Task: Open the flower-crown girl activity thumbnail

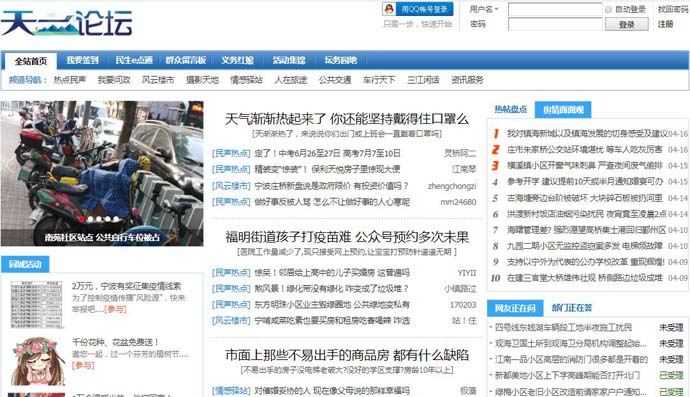Action: click(38, 361)
